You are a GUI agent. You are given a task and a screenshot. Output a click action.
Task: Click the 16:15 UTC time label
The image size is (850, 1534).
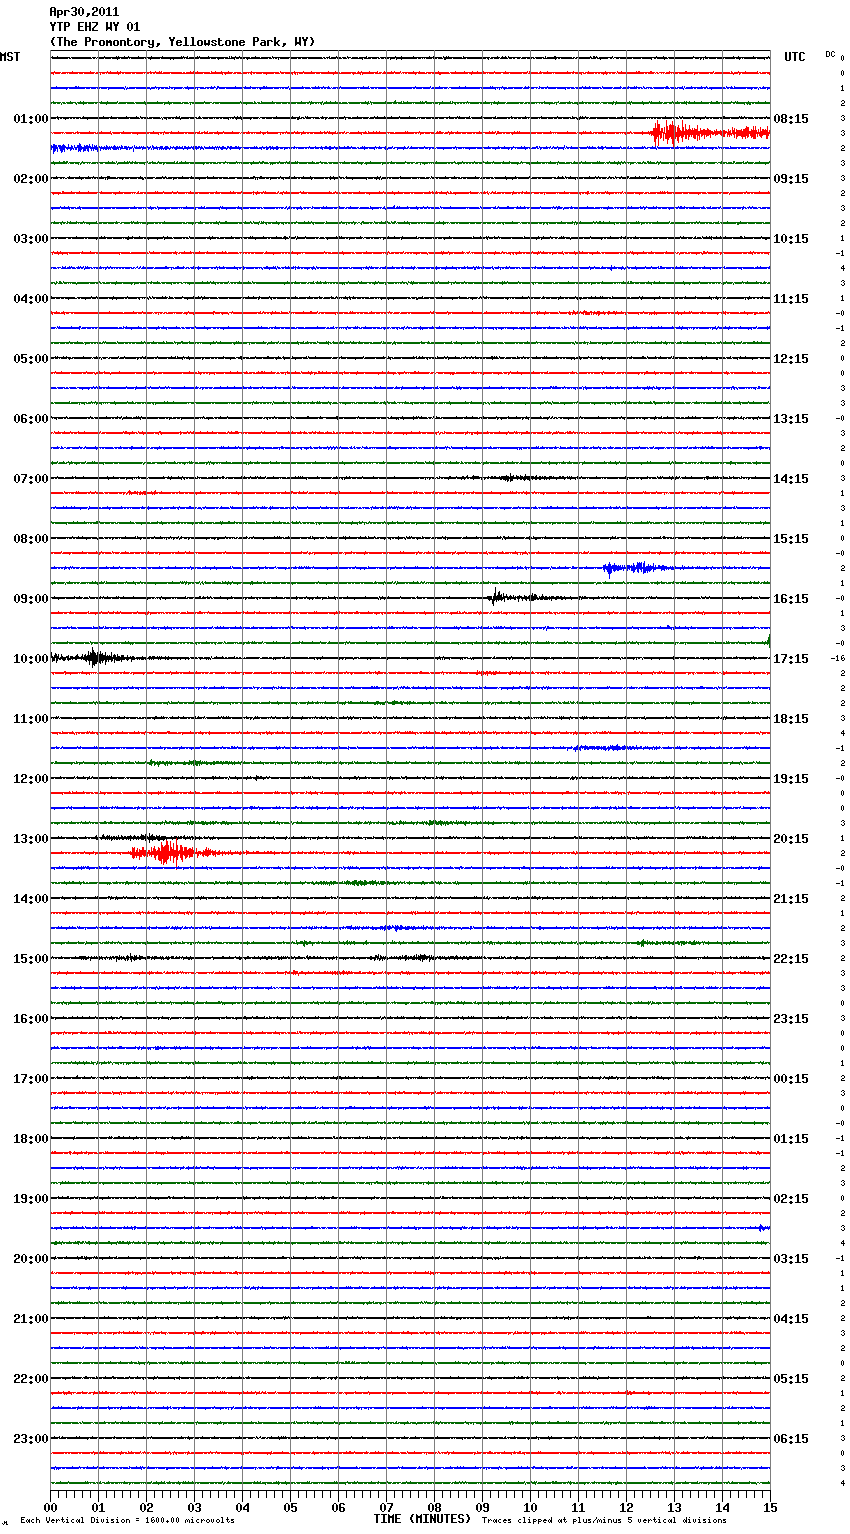(x=791, y=599)
